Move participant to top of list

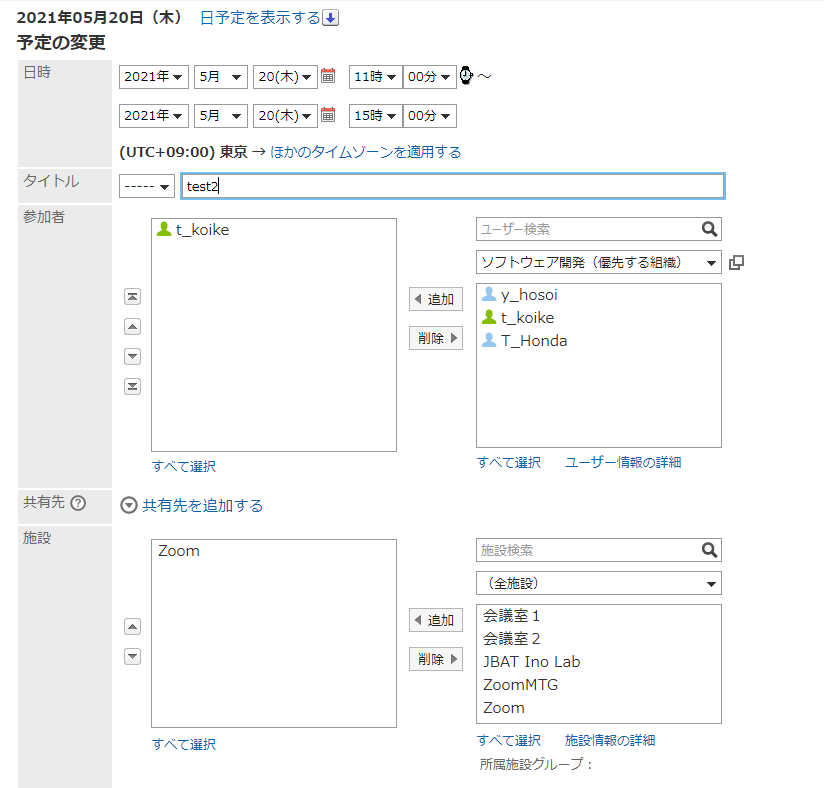pyautogui.click(x=132, y=297)
